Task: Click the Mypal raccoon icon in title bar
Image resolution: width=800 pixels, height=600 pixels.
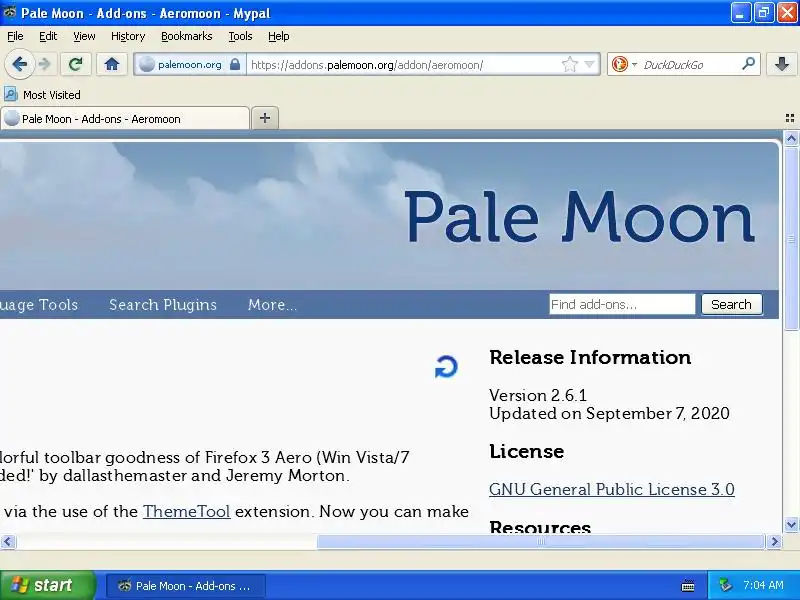Action: click(x=9, y=12)
